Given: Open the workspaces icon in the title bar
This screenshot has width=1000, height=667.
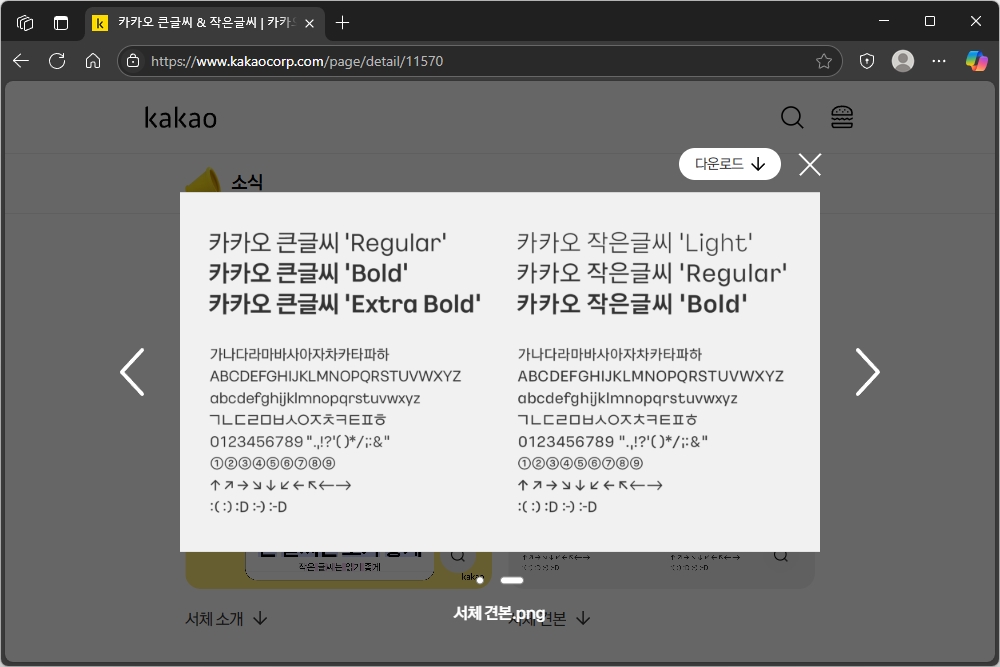Looking at the screenshot, I should point(25,23).
